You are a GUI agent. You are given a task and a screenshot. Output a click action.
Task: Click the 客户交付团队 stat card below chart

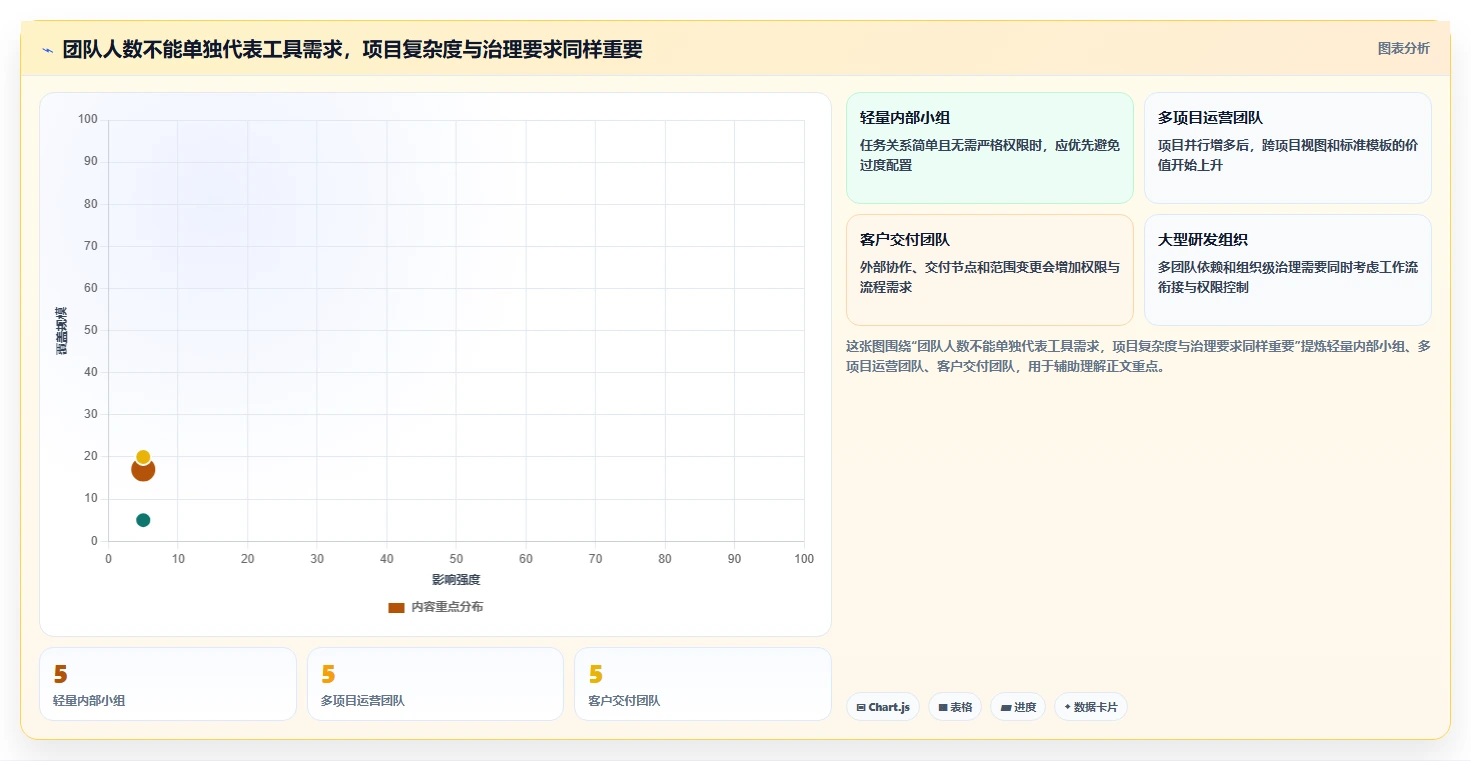click(702, 684)
